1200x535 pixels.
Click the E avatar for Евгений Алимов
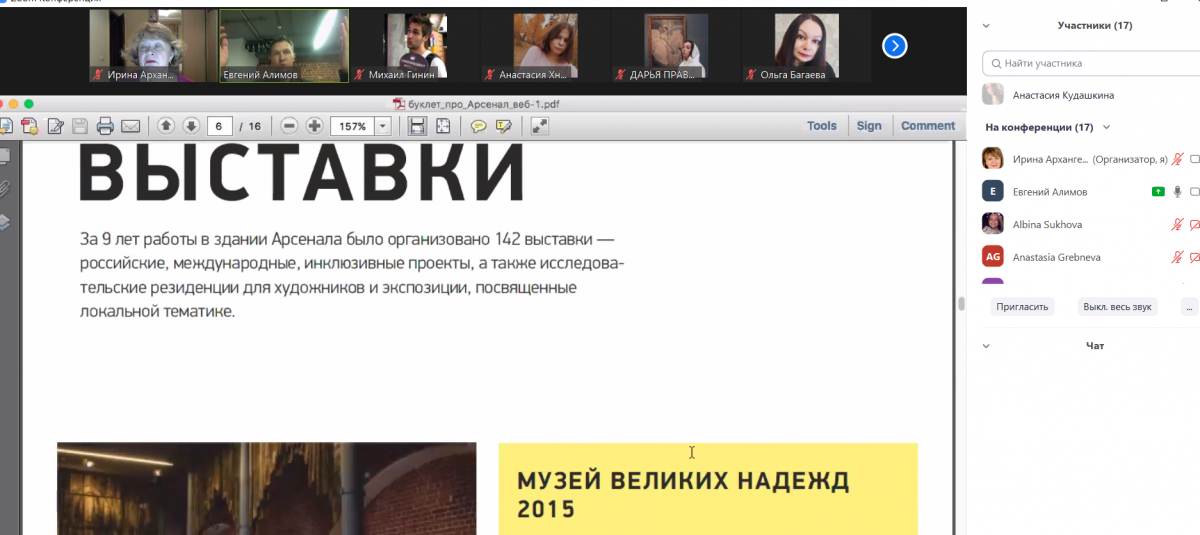[x=993, y=191]
